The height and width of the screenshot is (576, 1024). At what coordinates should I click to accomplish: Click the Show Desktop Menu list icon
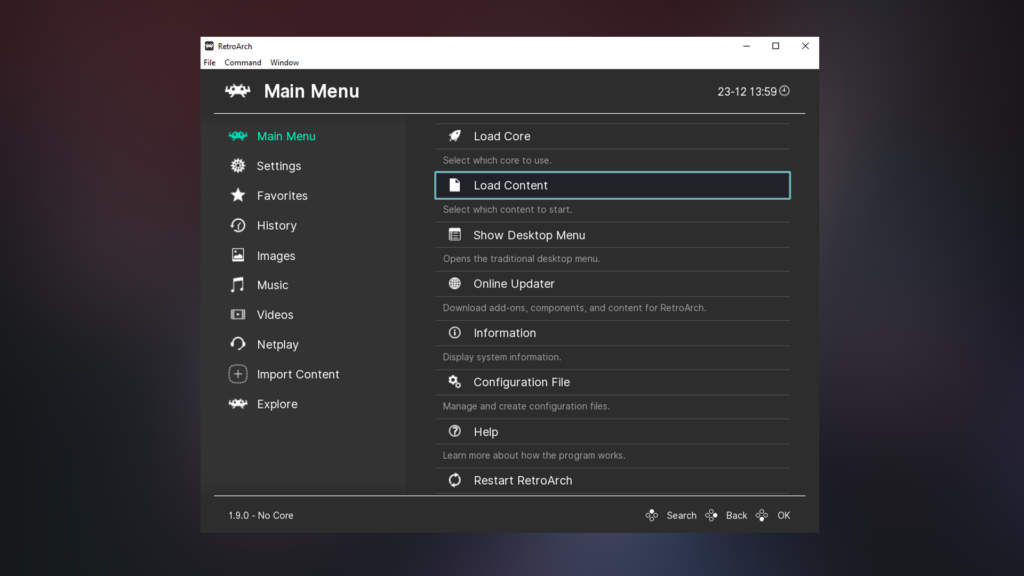[x=455, y=234]
